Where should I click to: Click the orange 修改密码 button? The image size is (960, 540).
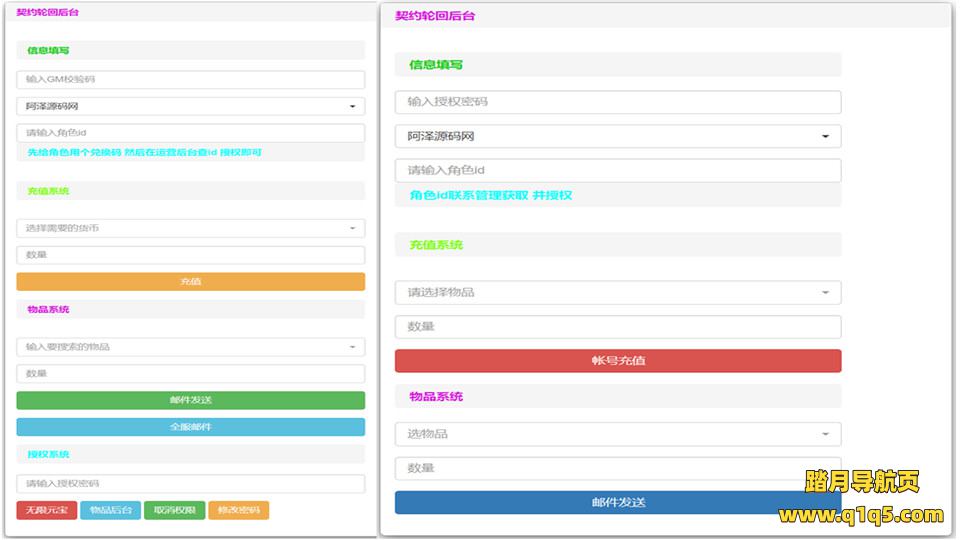[x=238, y=510]
